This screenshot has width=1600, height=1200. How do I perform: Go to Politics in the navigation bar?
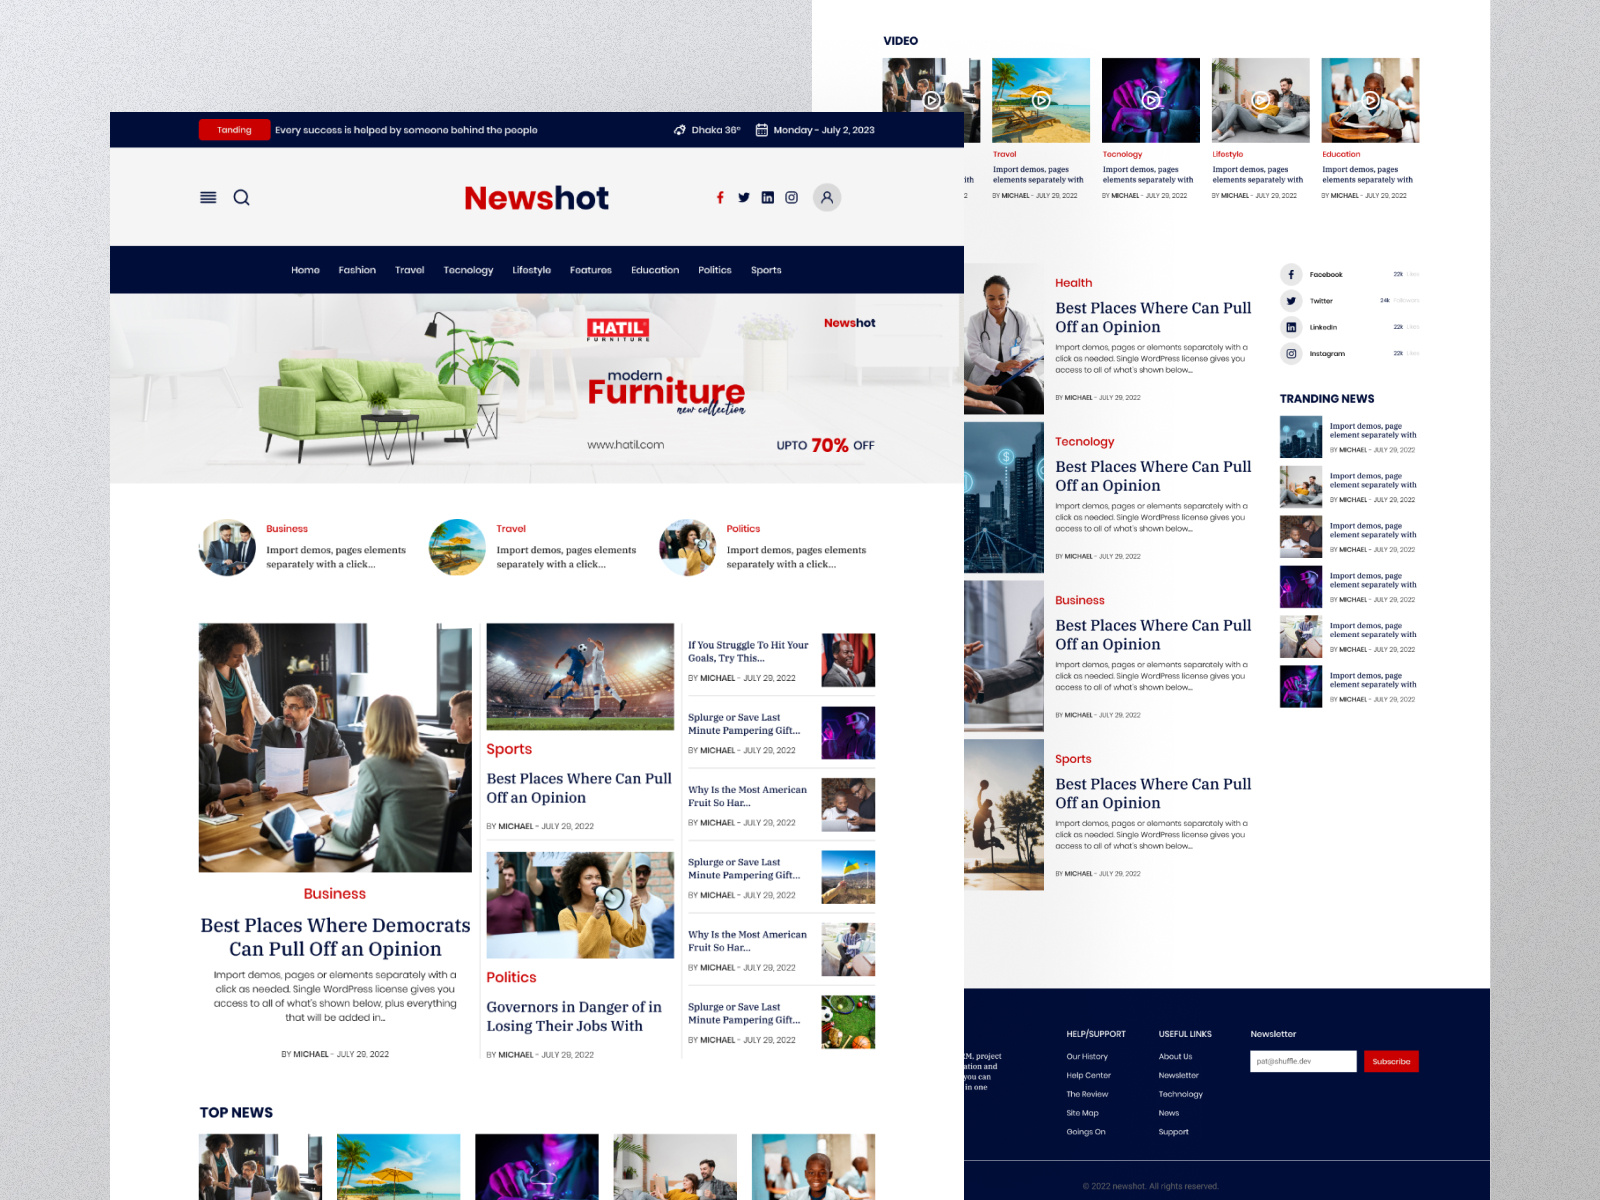tap(715, 270)
